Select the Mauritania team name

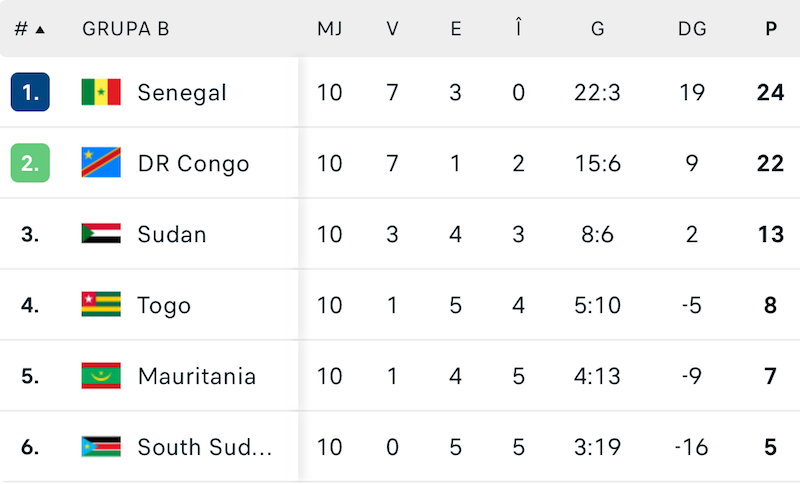click(197, 376)
